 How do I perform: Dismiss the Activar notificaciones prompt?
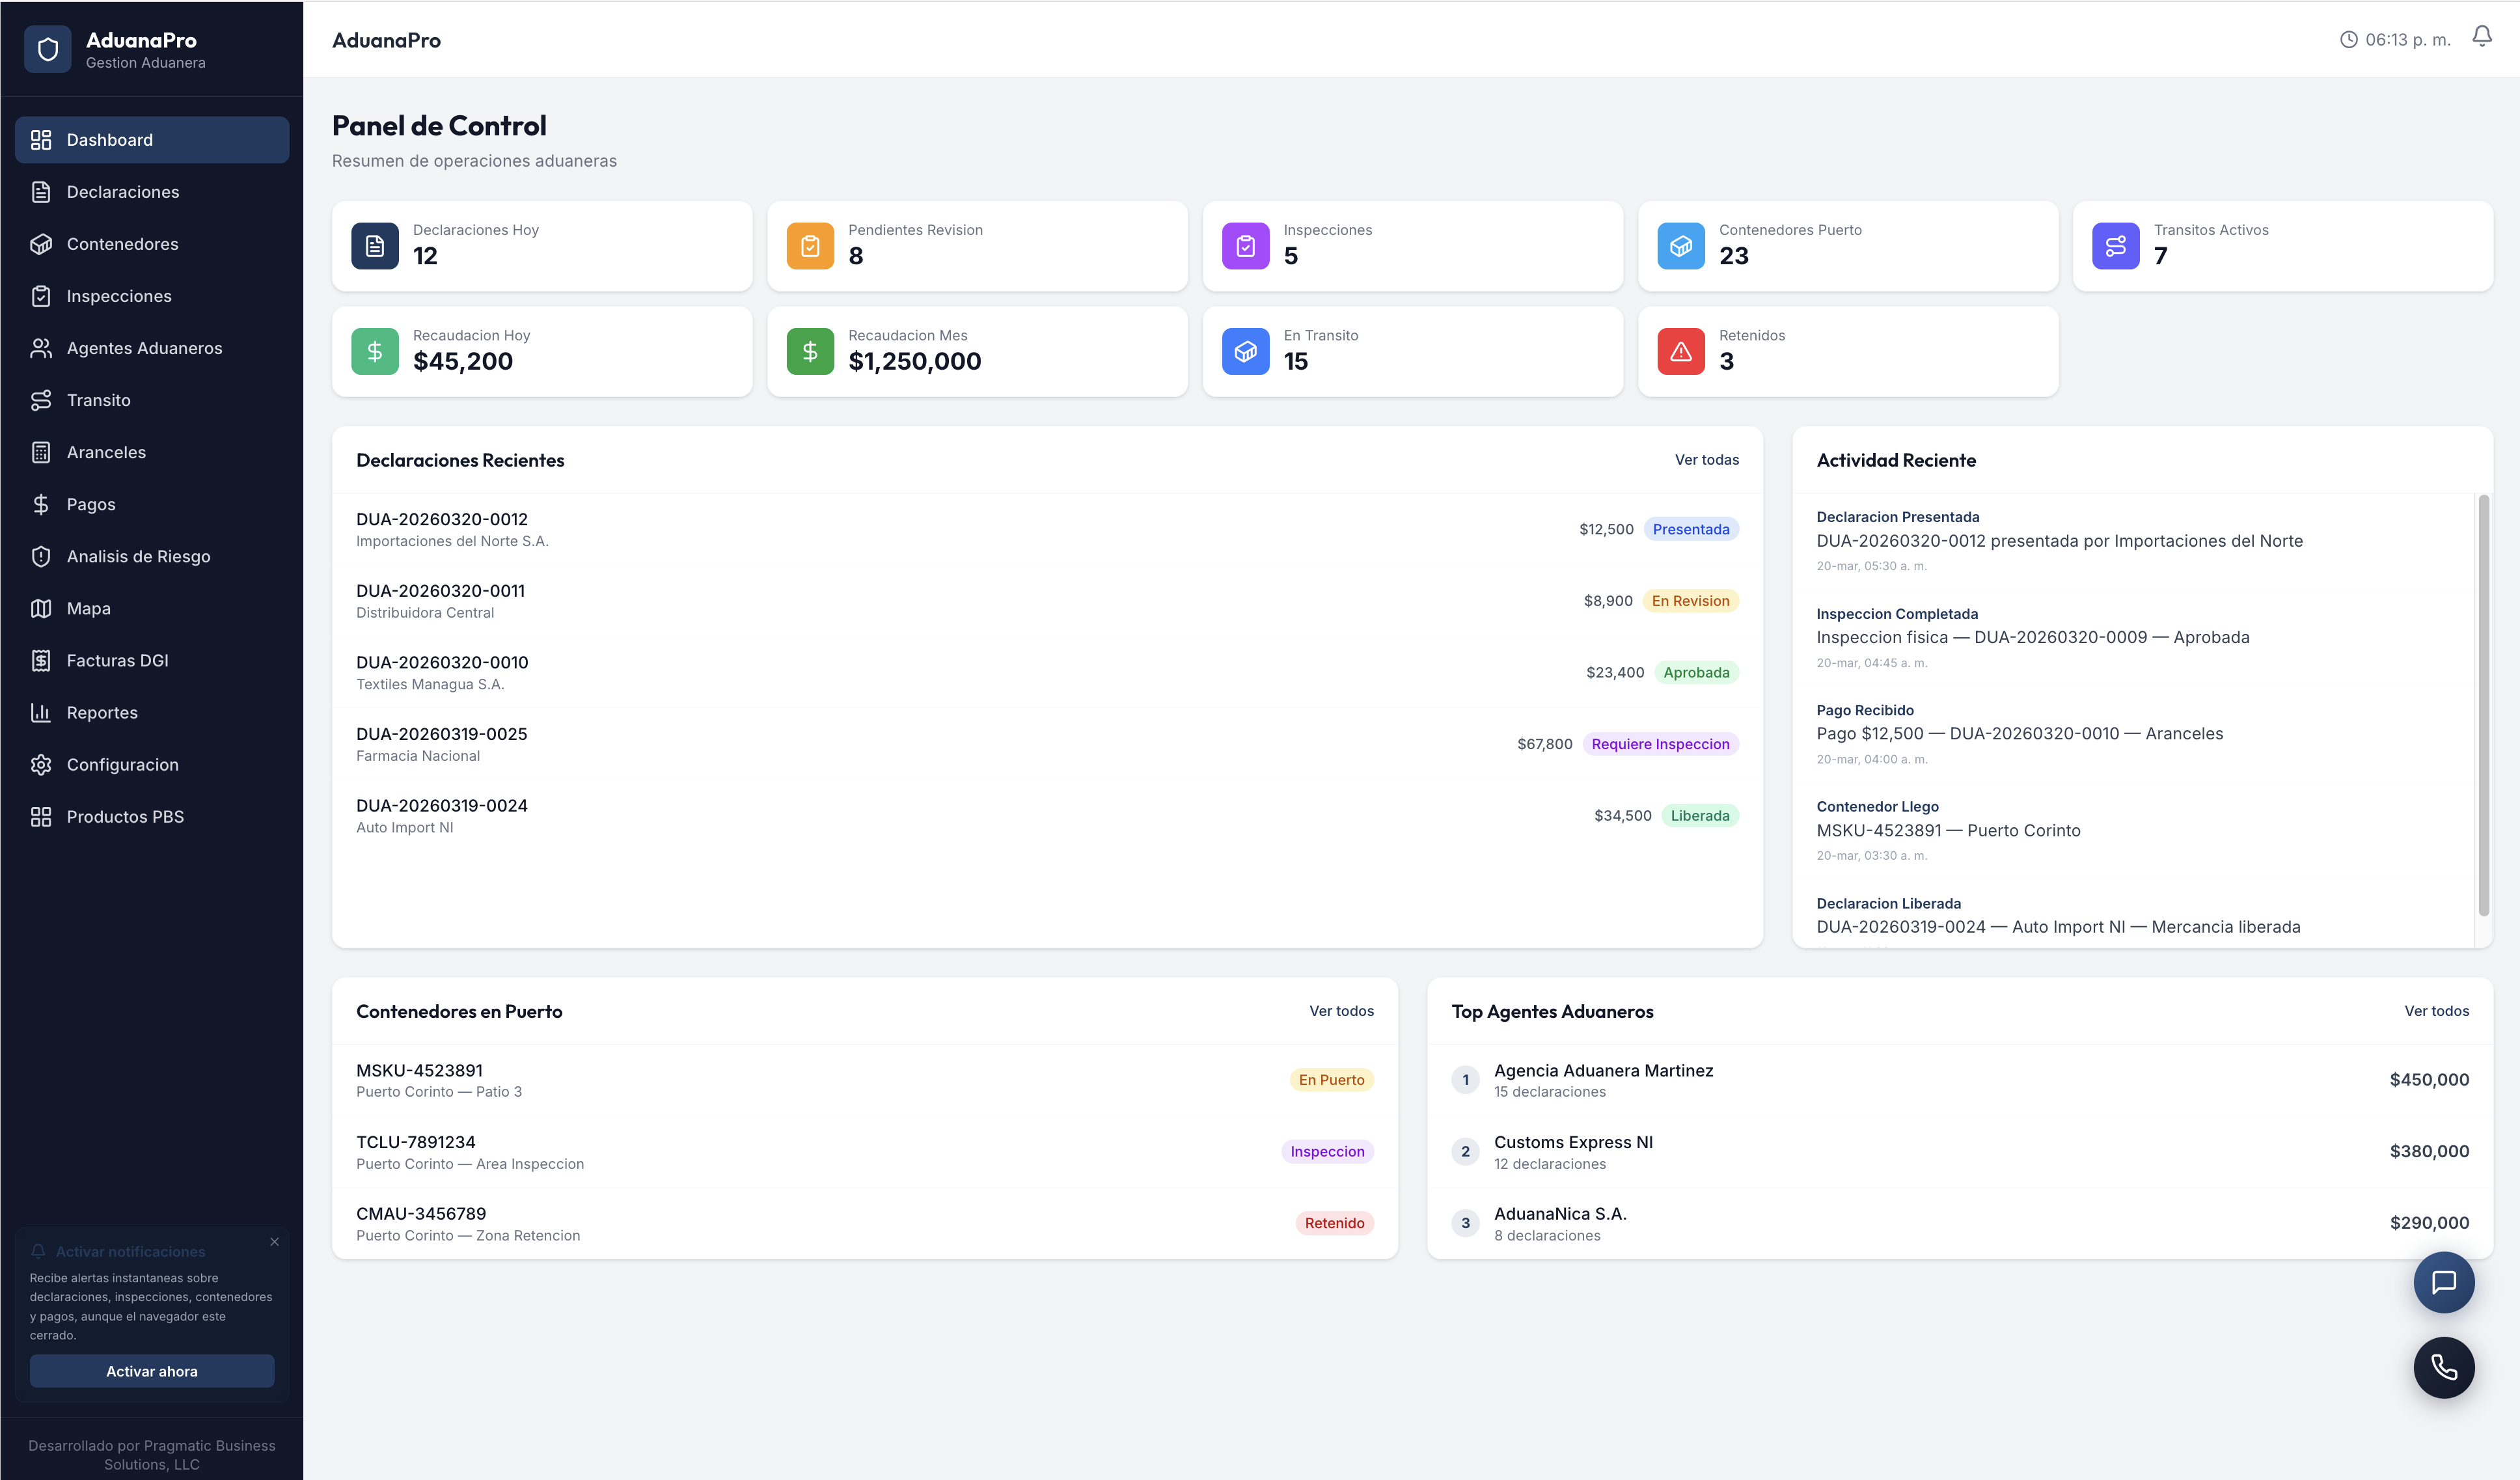274,1241
